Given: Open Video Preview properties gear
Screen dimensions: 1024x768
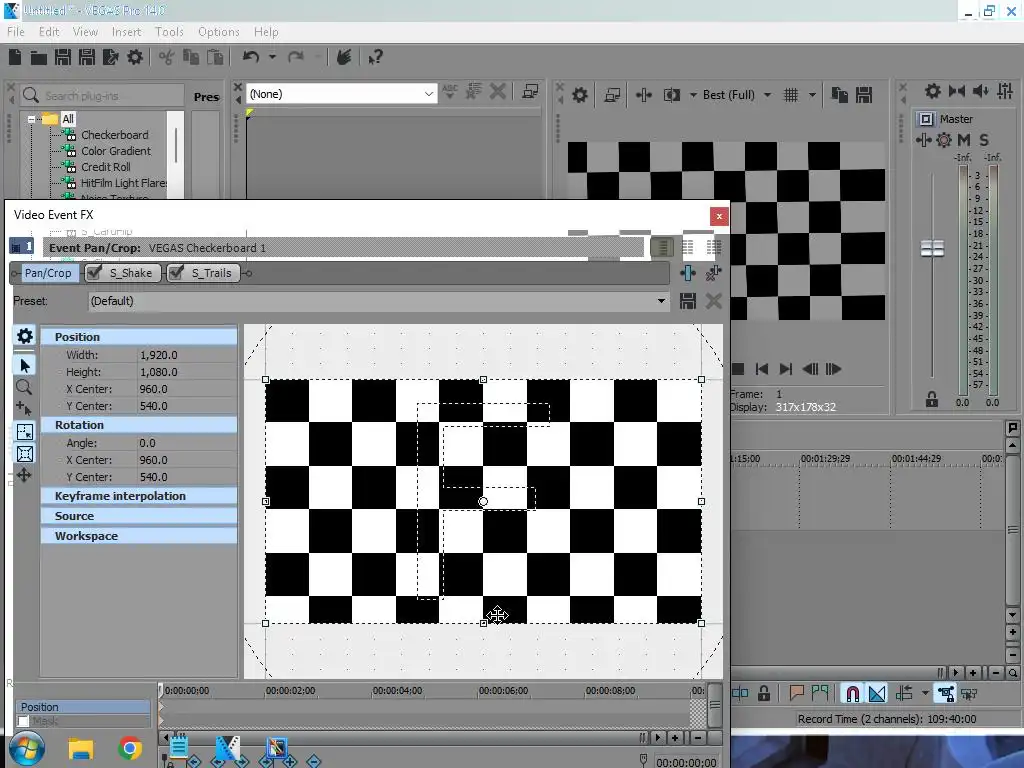Looking at the screenshot, I should tap(580, 95).
